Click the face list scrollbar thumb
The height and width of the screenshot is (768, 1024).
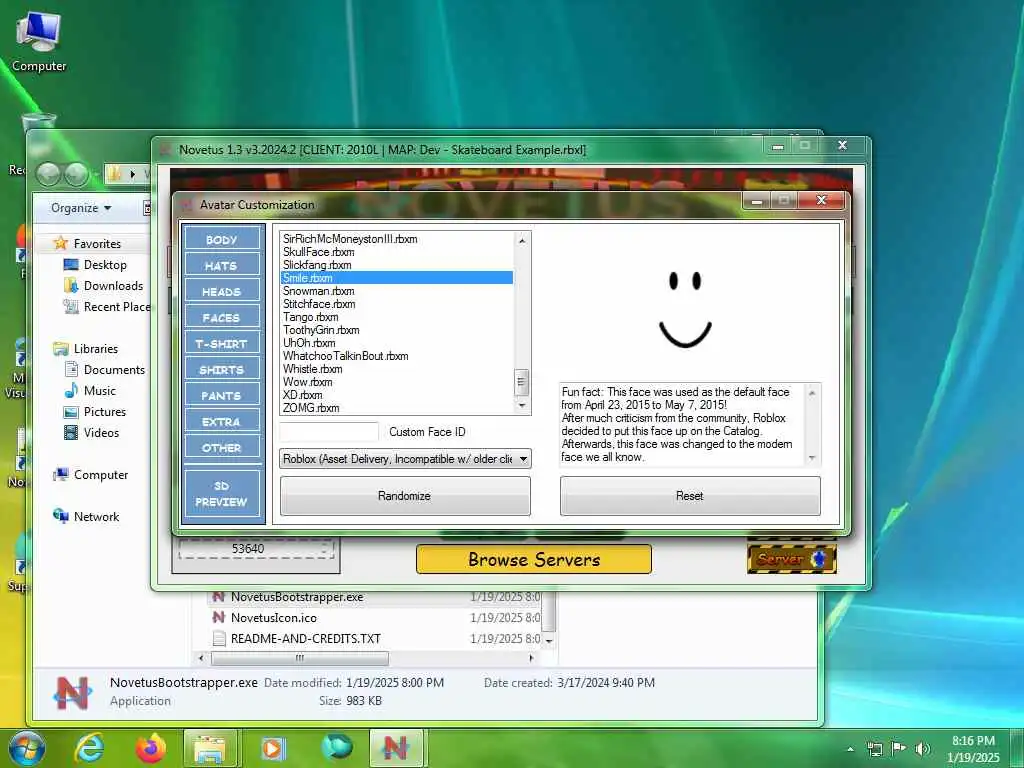pyautogui.click(x=522, y=383)
